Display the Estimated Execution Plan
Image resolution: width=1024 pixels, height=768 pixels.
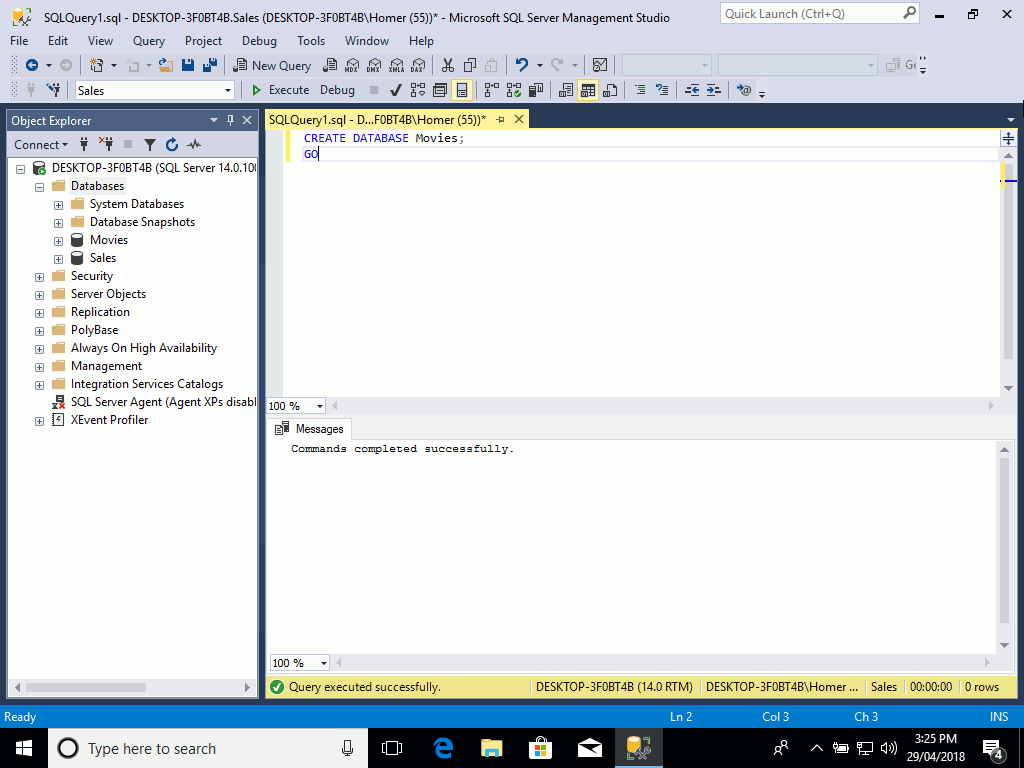pos(418,90)
